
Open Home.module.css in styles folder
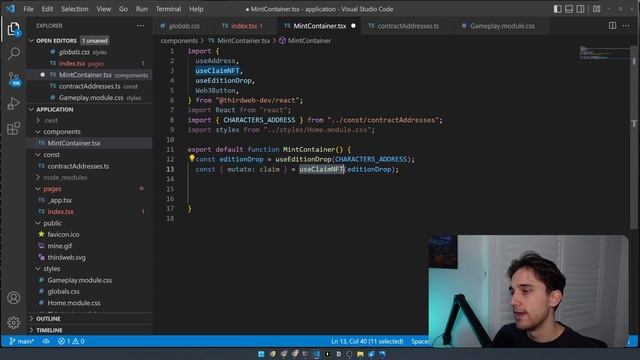[74, 303]
